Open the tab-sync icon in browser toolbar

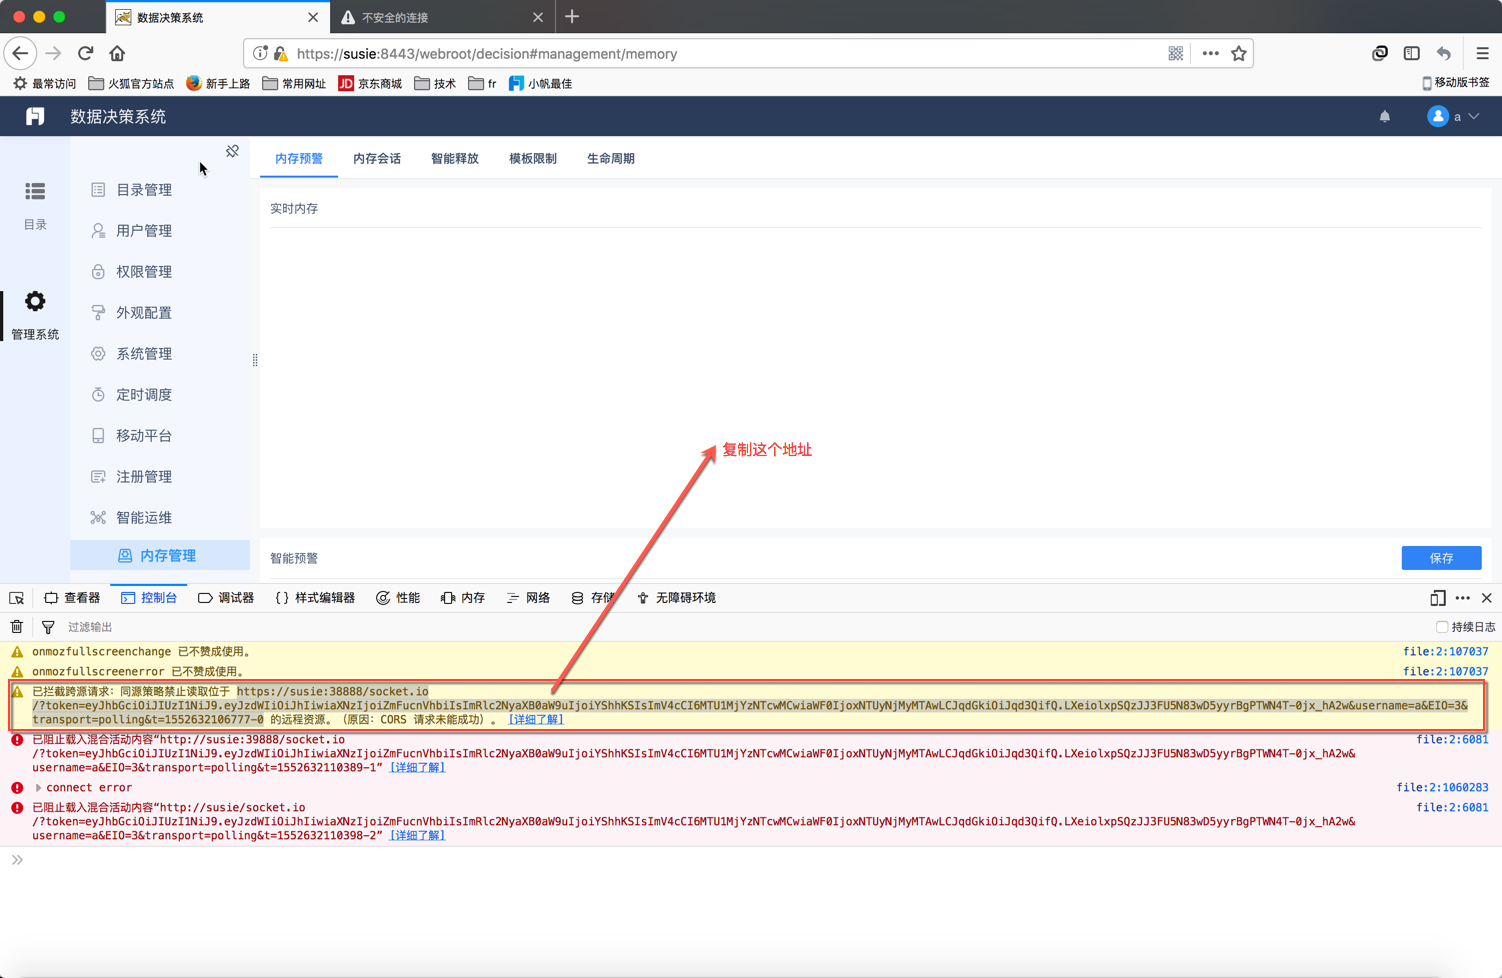click(1380, 54)
